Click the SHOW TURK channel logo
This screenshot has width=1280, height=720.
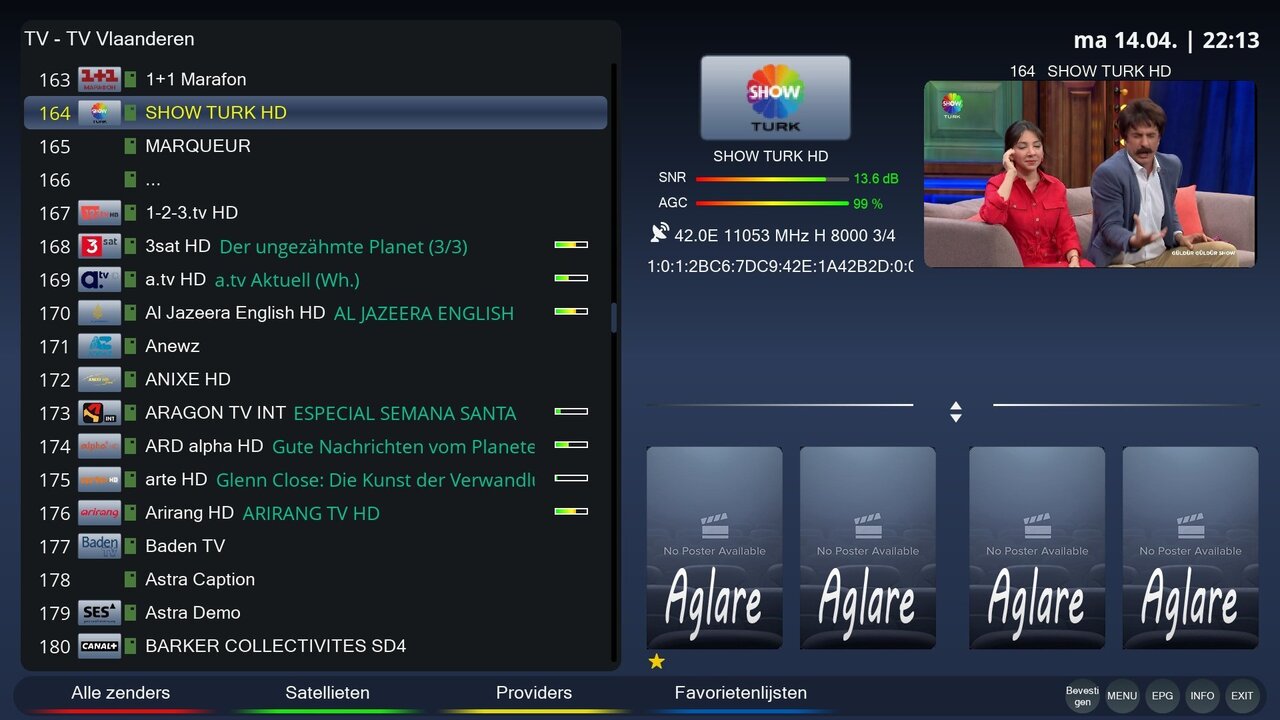tap(101, 113)
